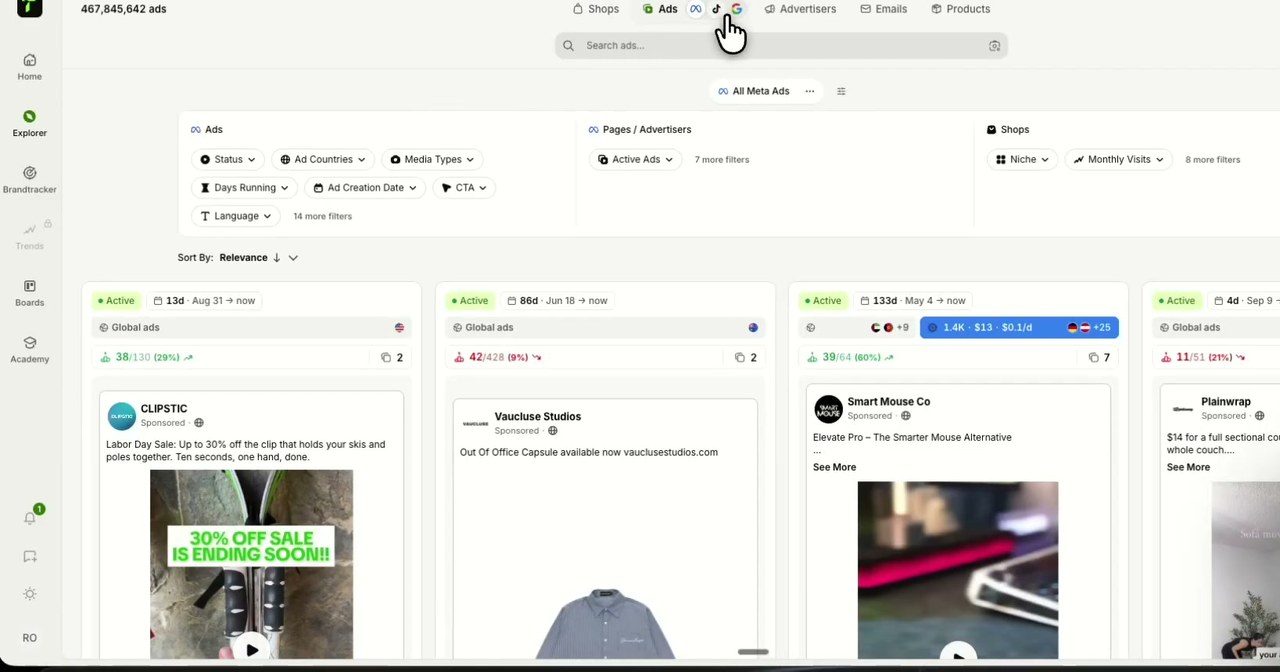Screen dimensions: 1280x672
Task: Open the Academy sidebar icon
Action: click(x=29, y=349)
